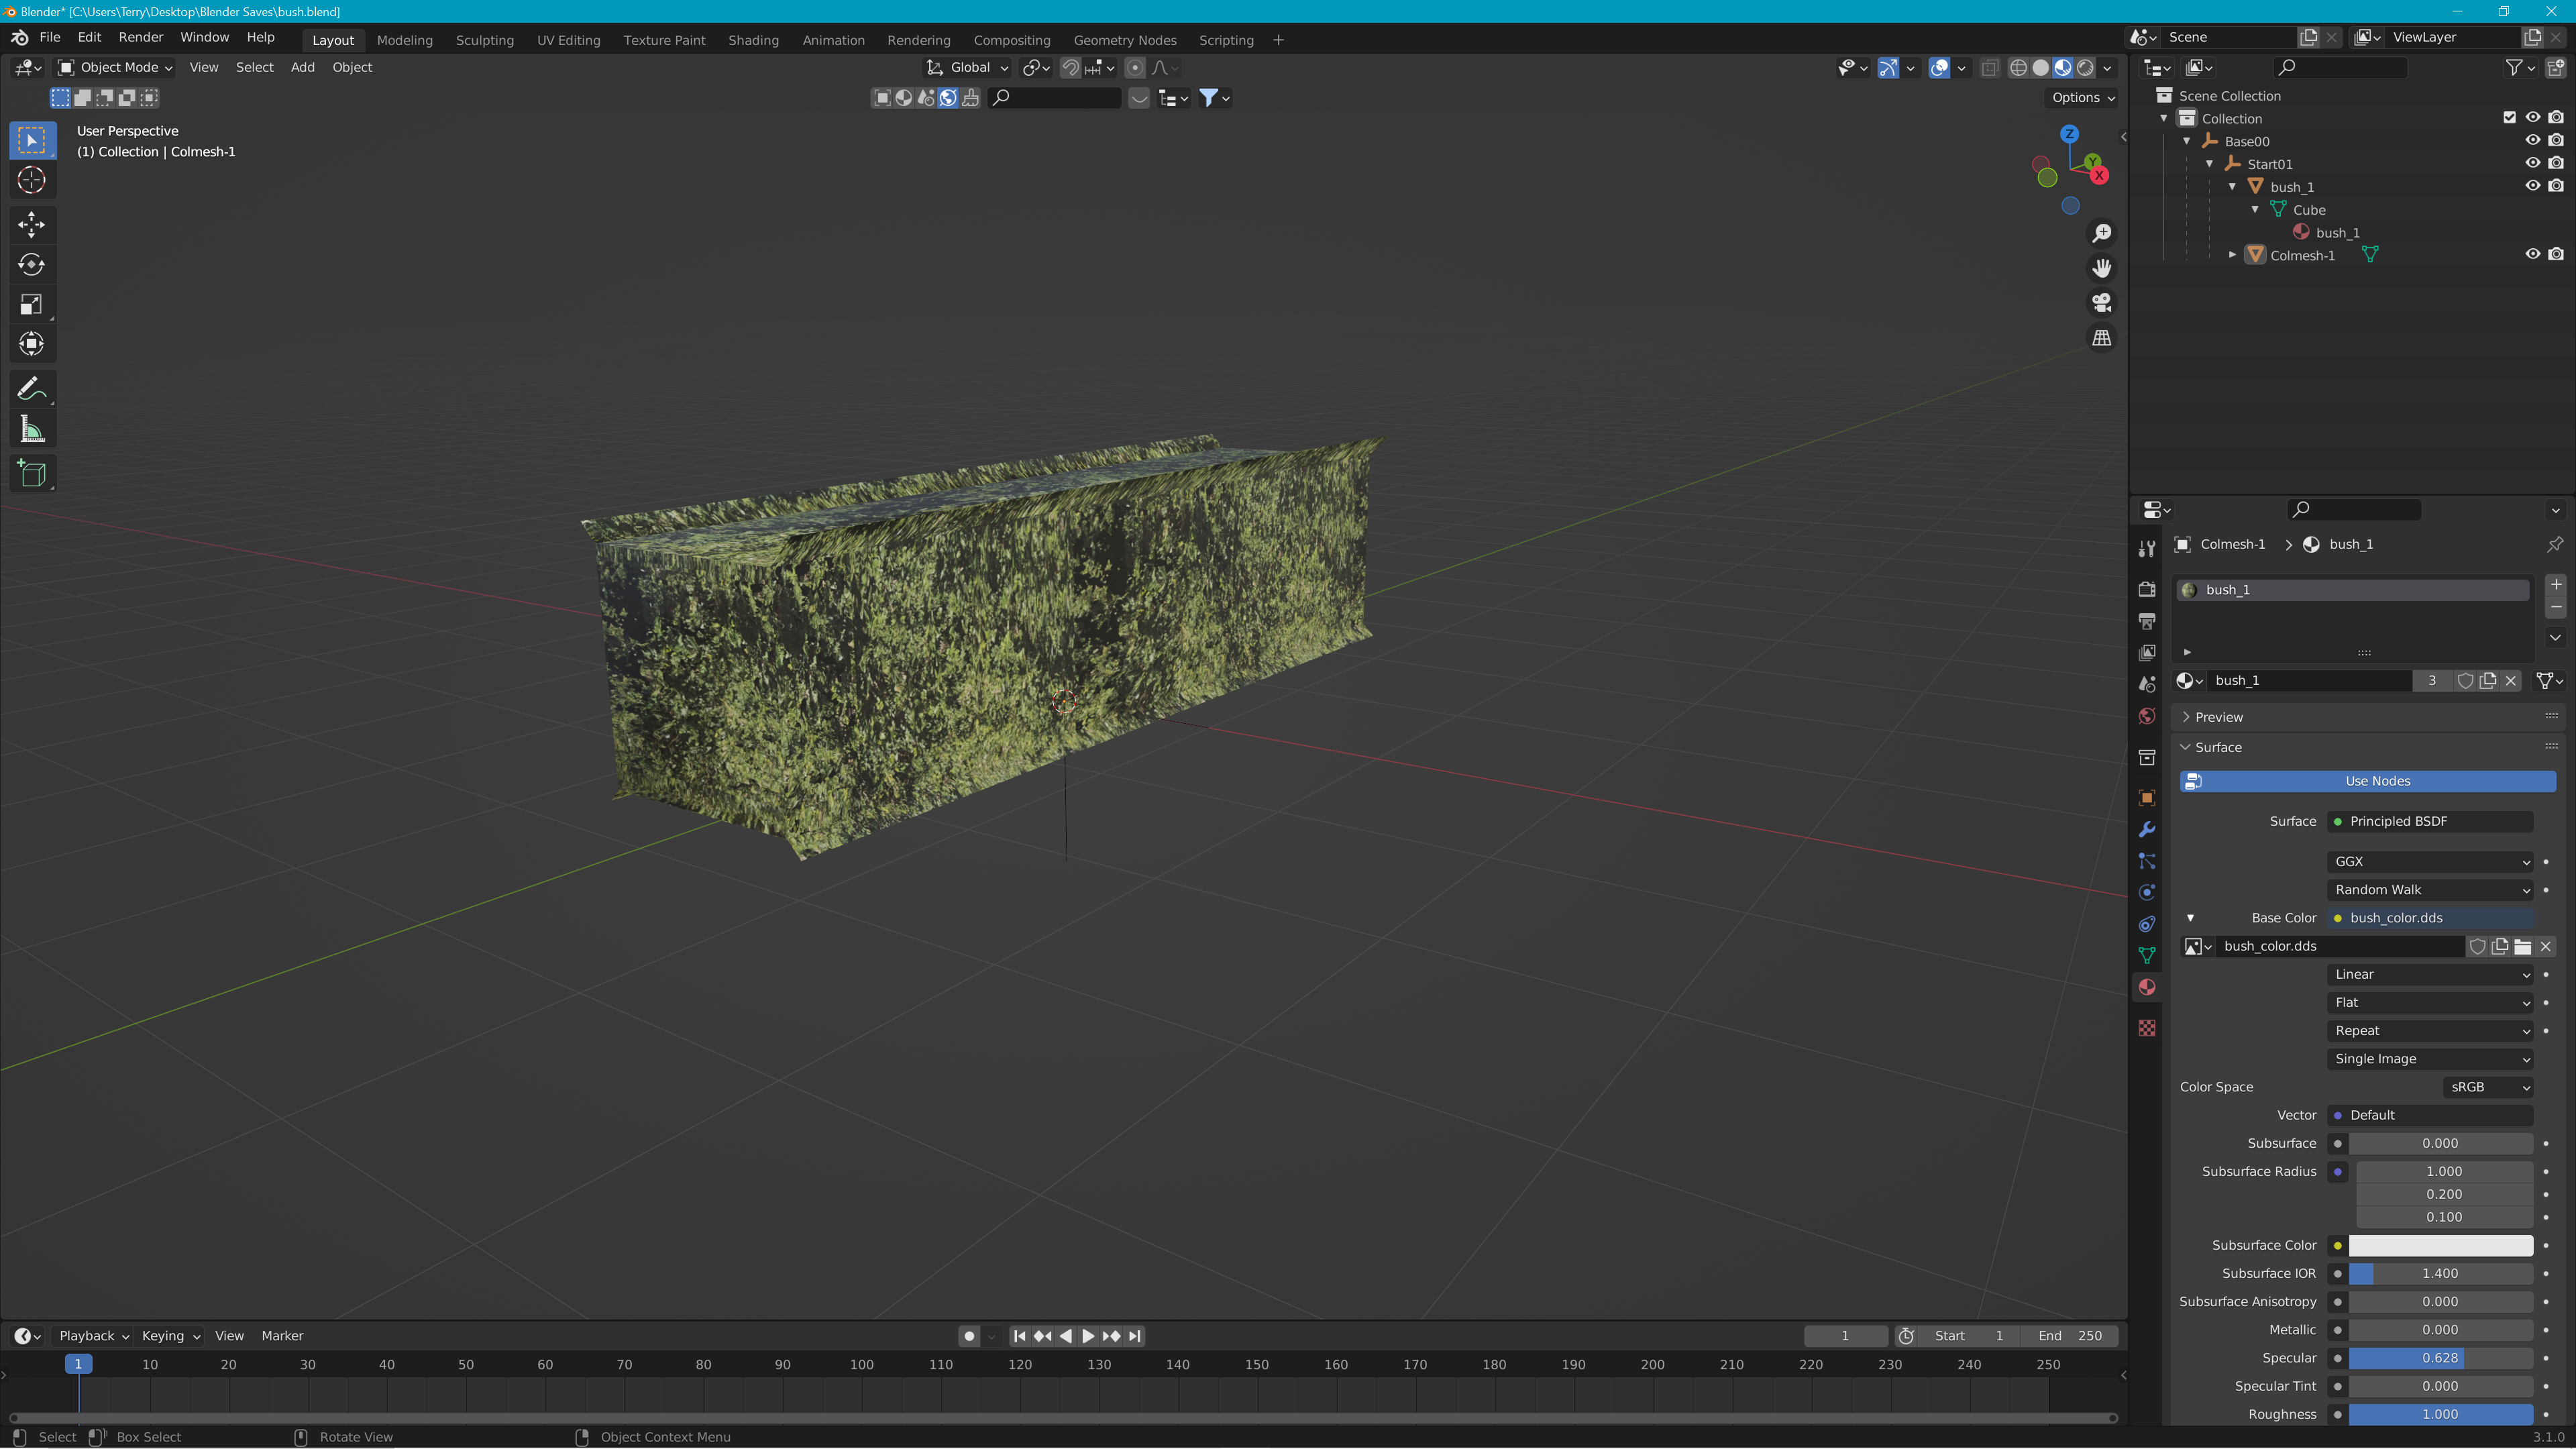Open the Modifier properties wrench tab
The image size is (2576, 1449).
point(2146,829)
